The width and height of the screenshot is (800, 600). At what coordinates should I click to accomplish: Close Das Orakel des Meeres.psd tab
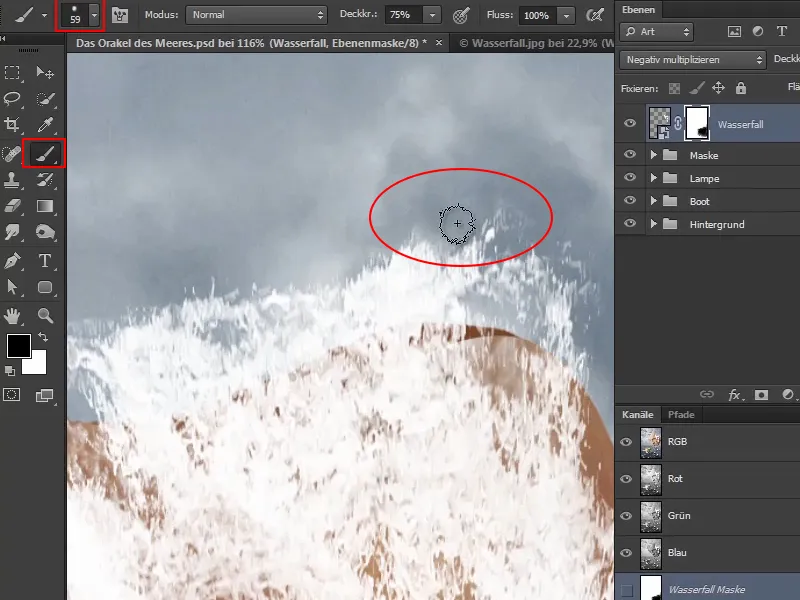tap(439, 43)
